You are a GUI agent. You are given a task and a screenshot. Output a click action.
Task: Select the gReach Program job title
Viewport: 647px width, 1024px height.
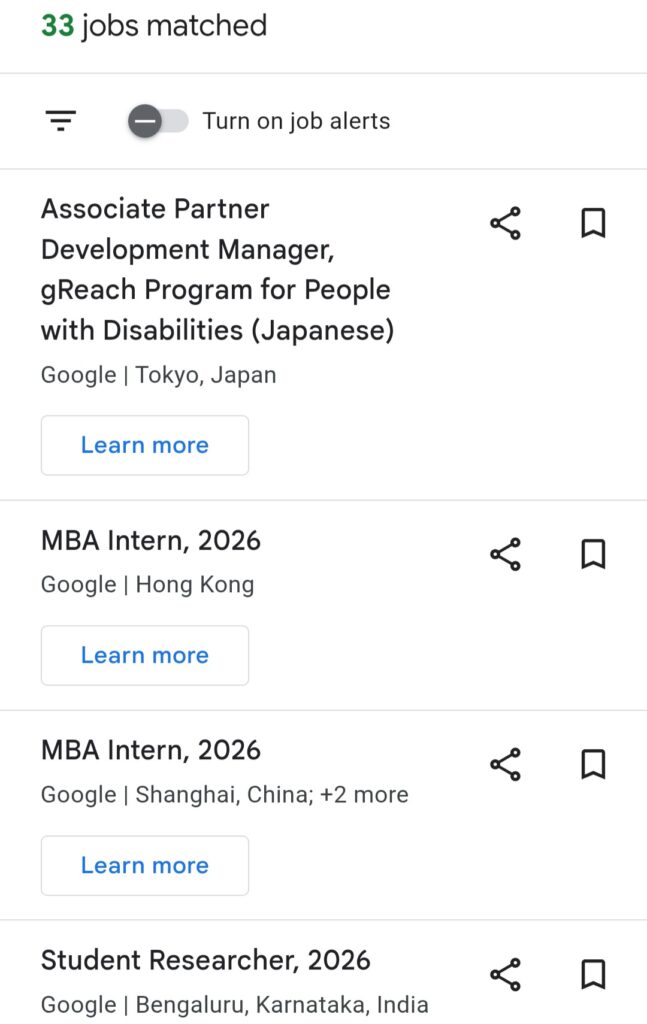(216, 270)
